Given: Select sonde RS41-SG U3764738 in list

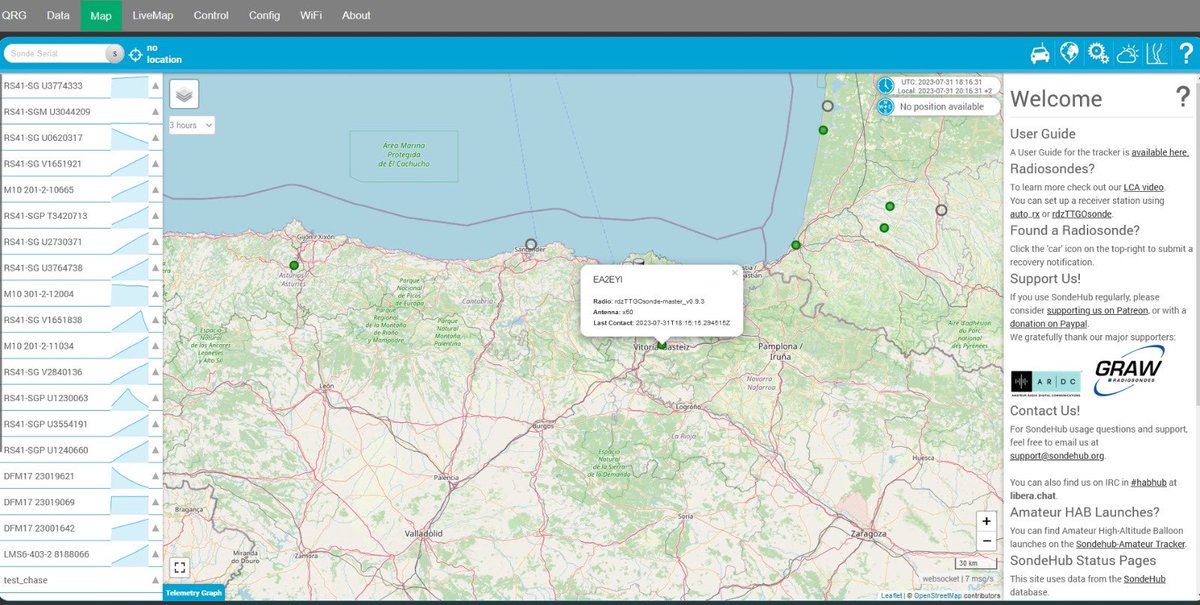Looking at the screenshot, I should [81, 268].
